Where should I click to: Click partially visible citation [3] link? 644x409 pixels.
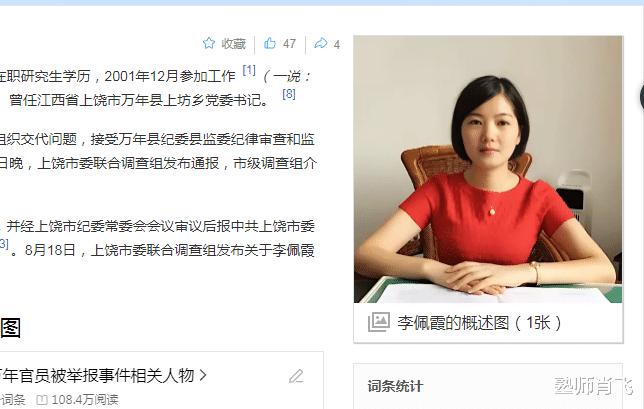4,244
